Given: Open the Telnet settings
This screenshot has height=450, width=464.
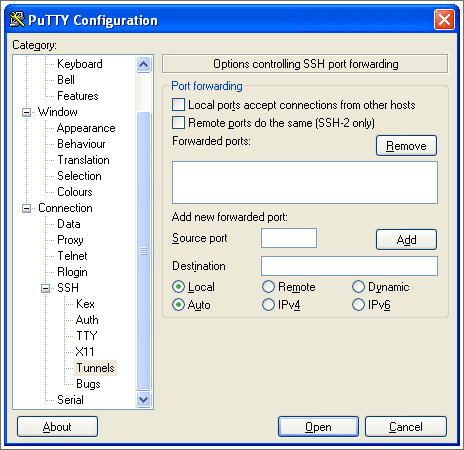Looking at the screenshot, I should pyautogui.click(x=72, y=256).
